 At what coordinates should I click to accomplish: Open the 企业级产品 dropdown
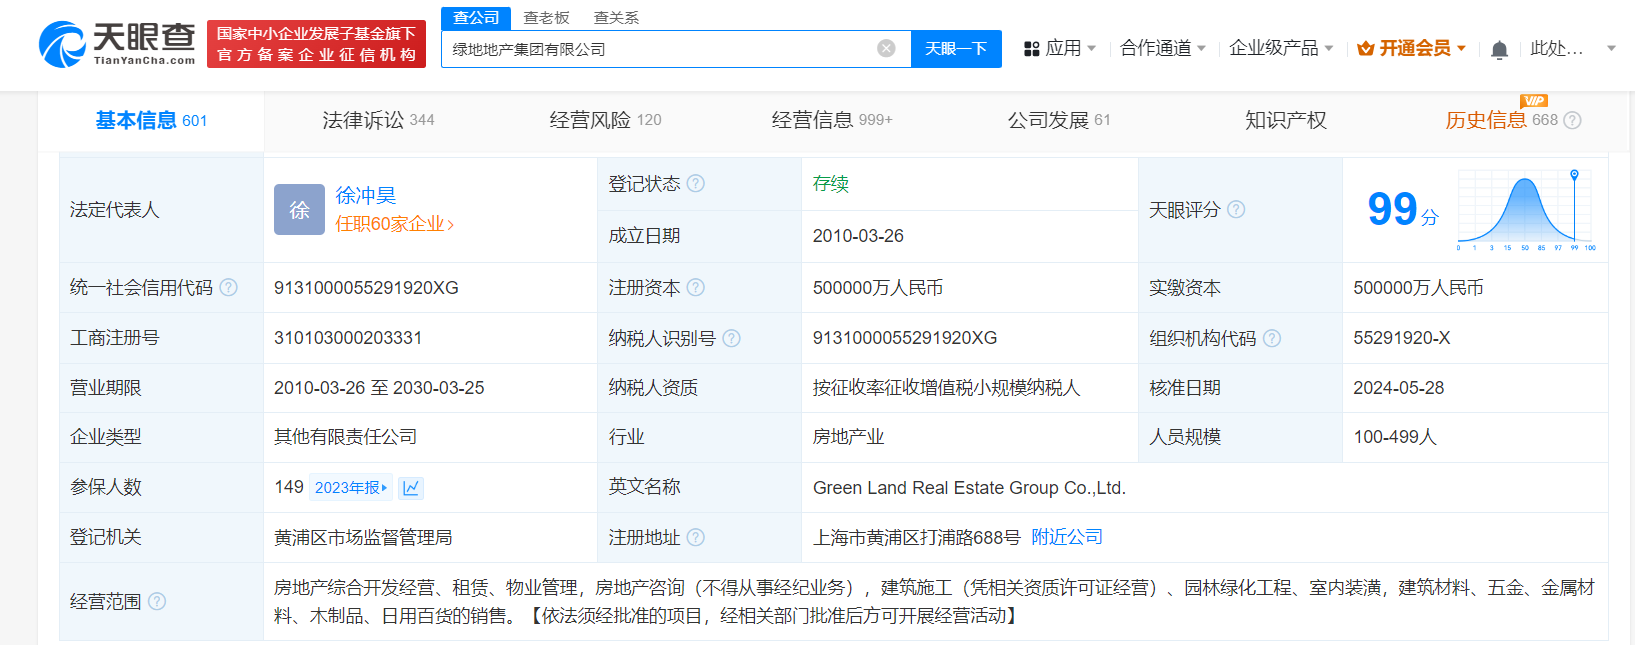click(1281, 48)
